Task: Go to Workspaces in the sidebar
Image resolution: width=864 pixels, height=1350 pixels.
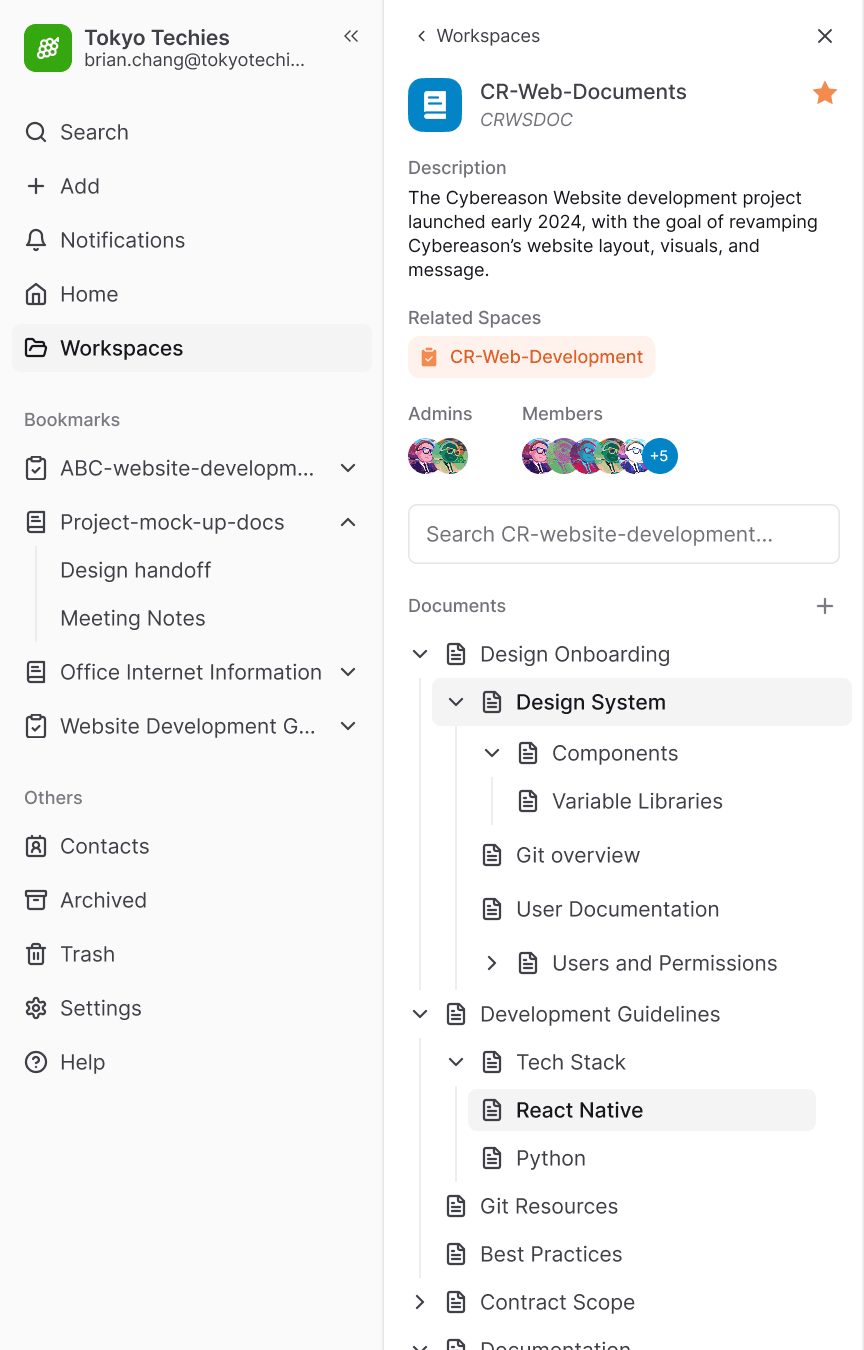Action: click(121, 348)
